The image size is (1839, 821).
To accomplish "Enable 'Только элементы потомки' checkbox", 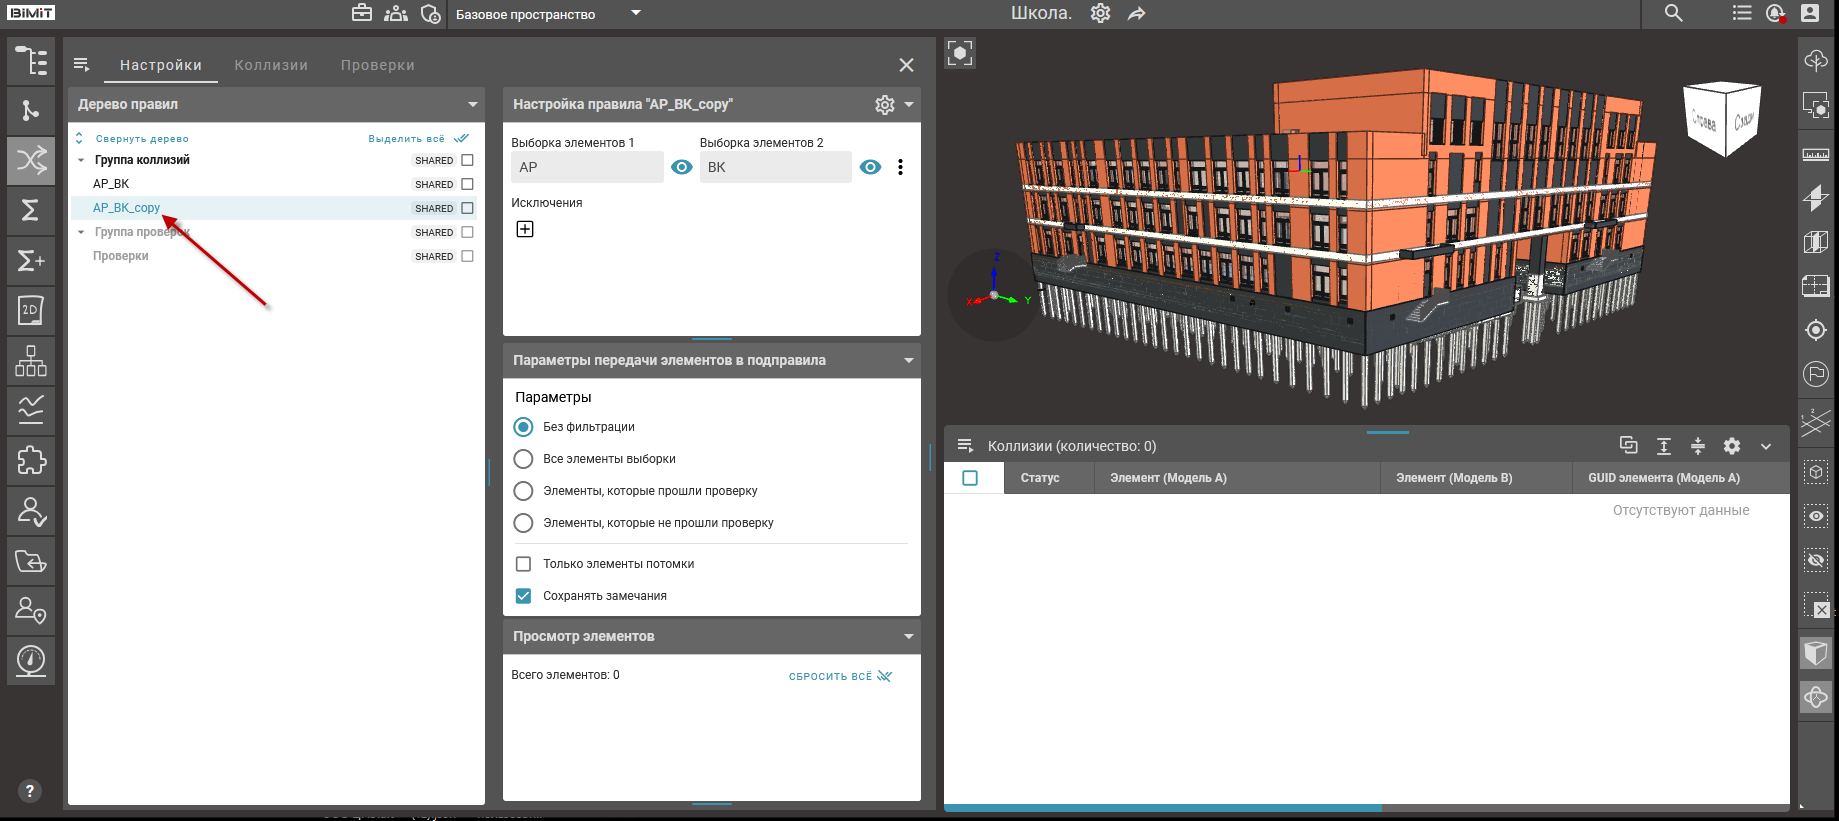I will tap(523, 564).
